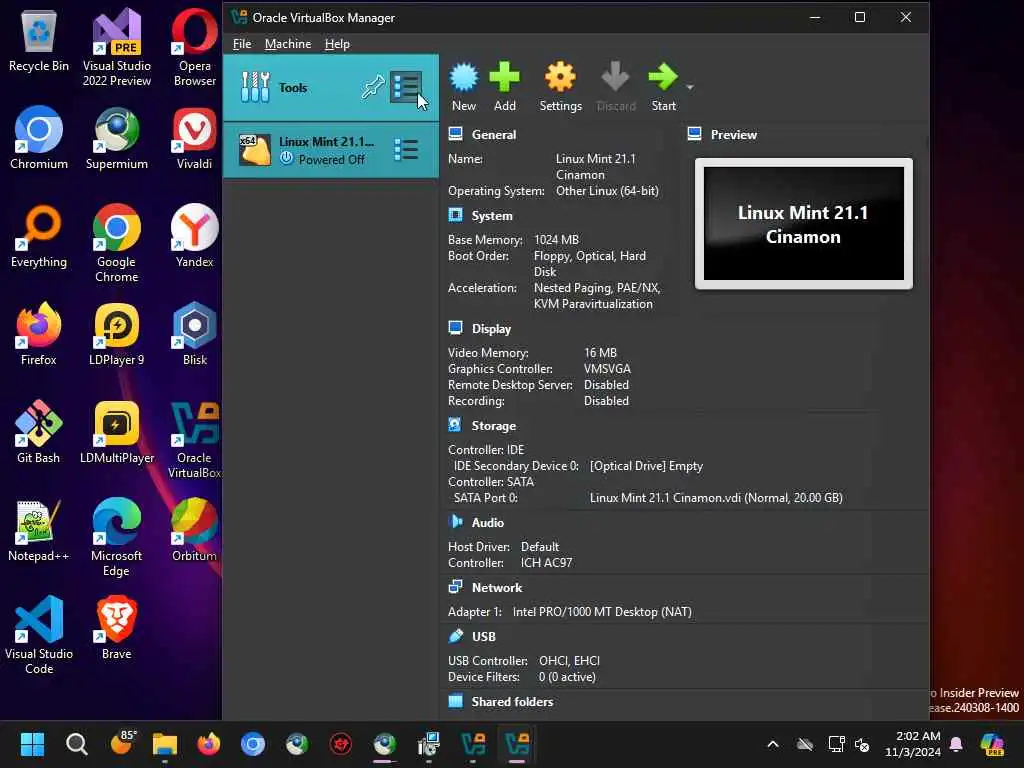Select Firefox desktop icon
Viewport: 1024px width, 768px height.
coord(39,334)
